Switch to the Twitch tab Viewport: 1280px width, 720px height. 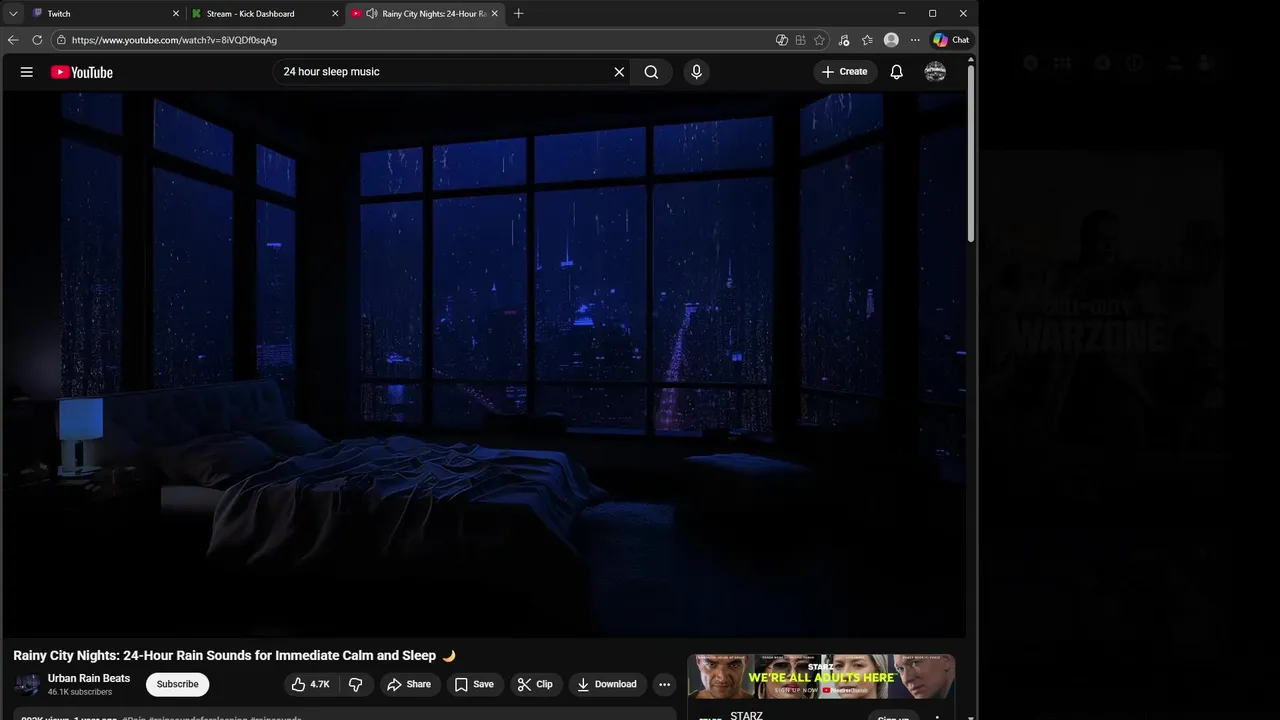[x=105, y=14]
